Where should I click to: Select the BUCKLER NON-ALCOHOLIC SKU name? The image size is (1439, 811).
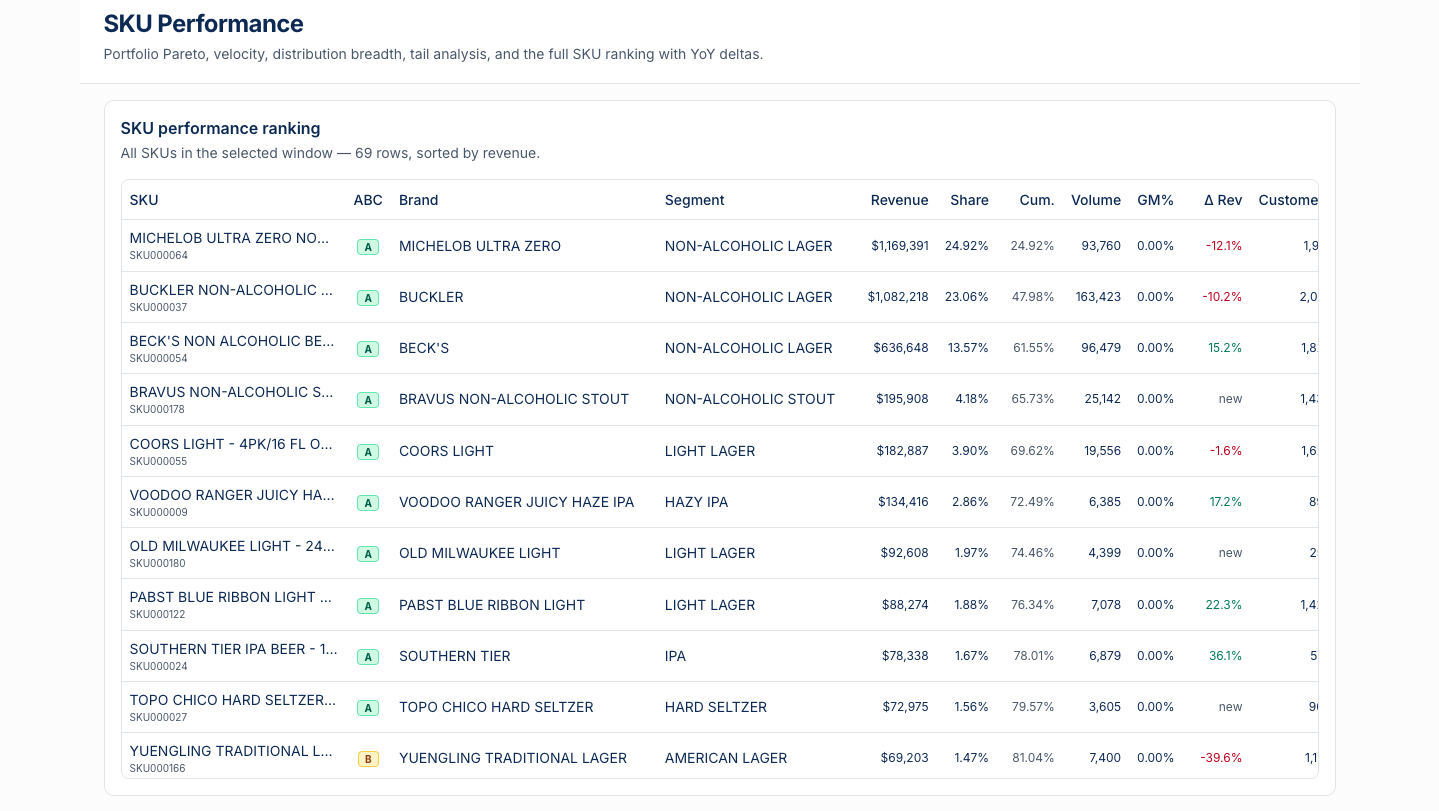point(231,290)
